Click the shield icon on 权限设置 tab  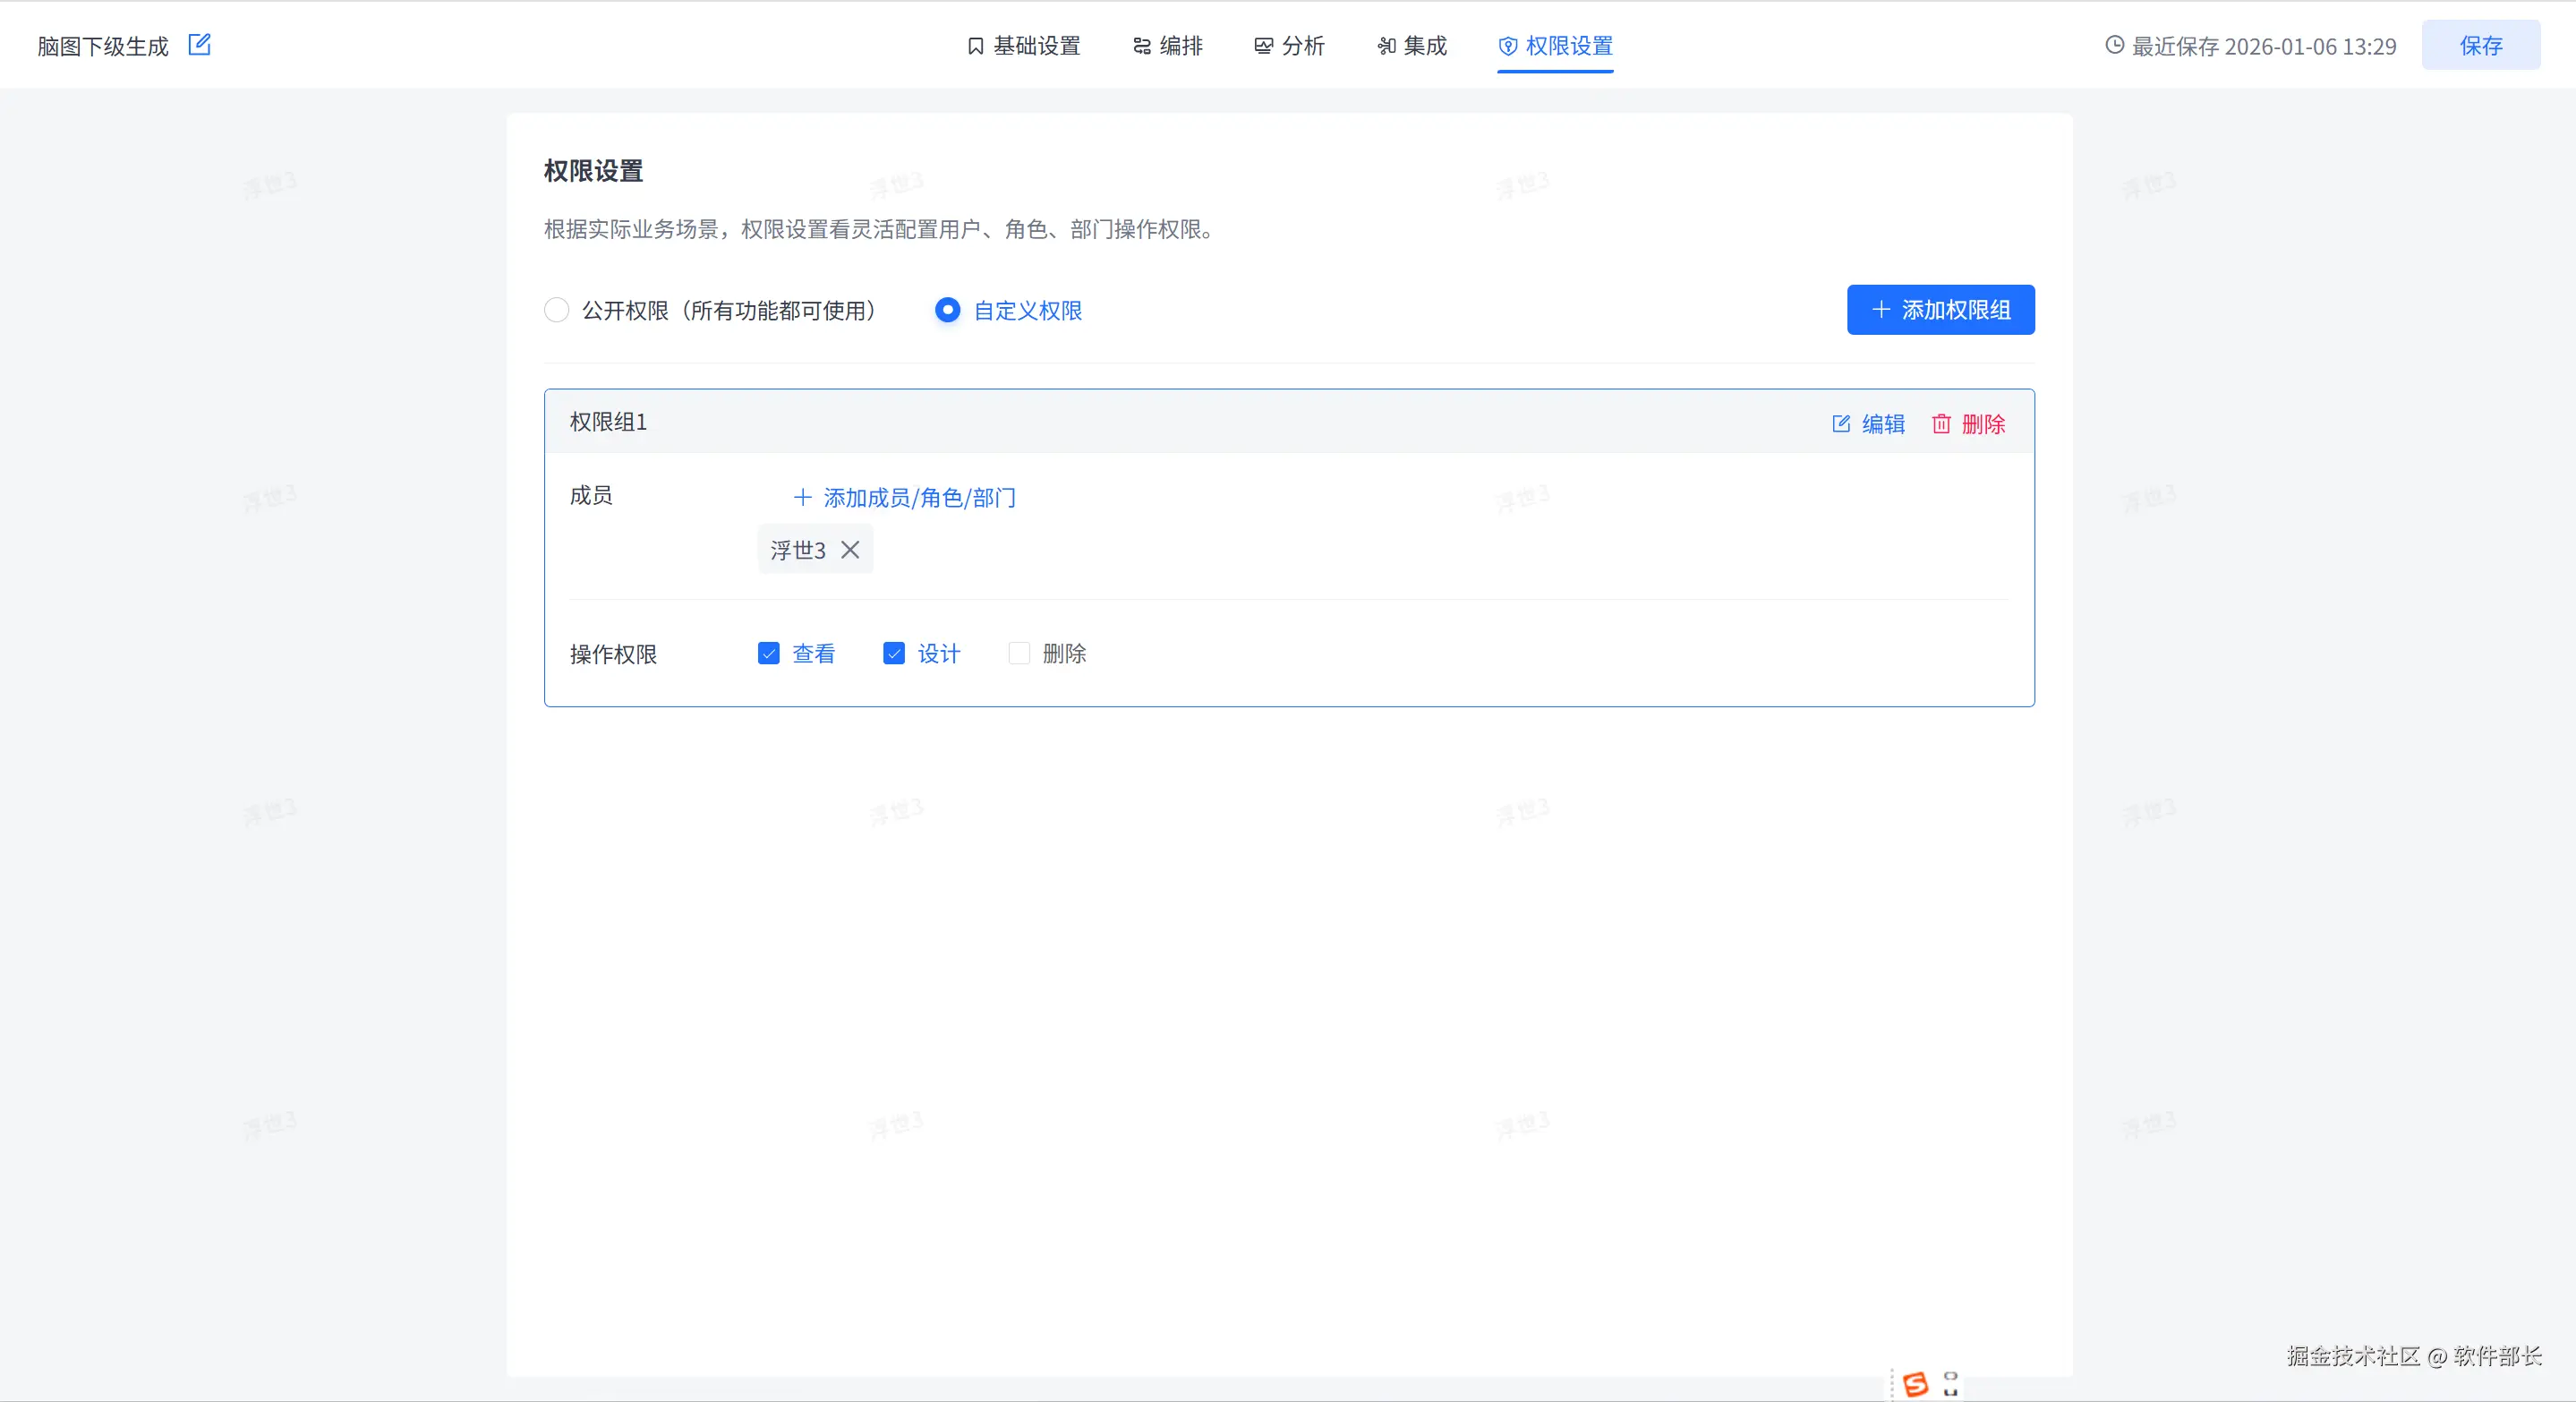click(x=1508, y=46)
